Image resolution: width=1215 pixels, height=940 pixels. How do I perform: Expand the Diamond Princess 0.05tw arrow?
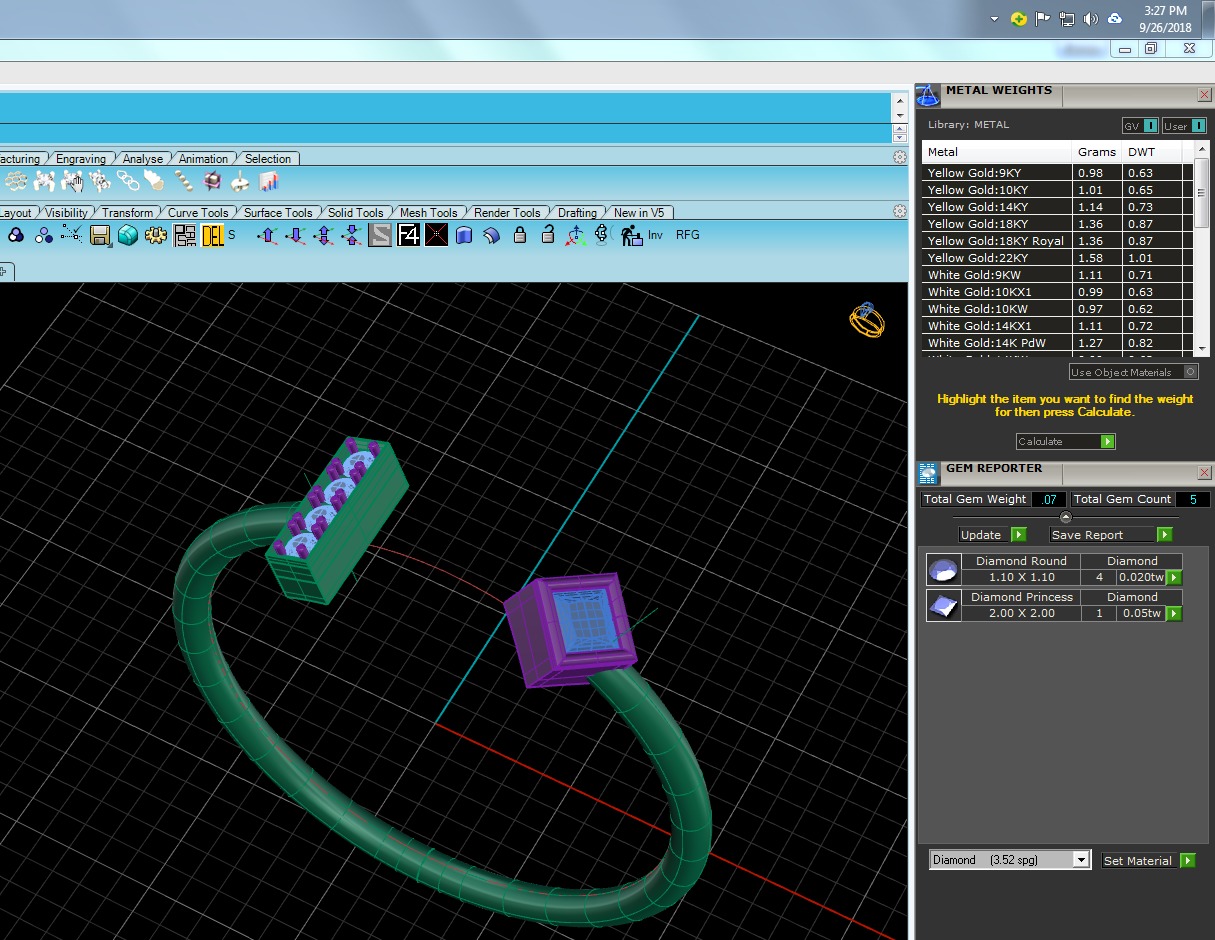coord(1174,613)
